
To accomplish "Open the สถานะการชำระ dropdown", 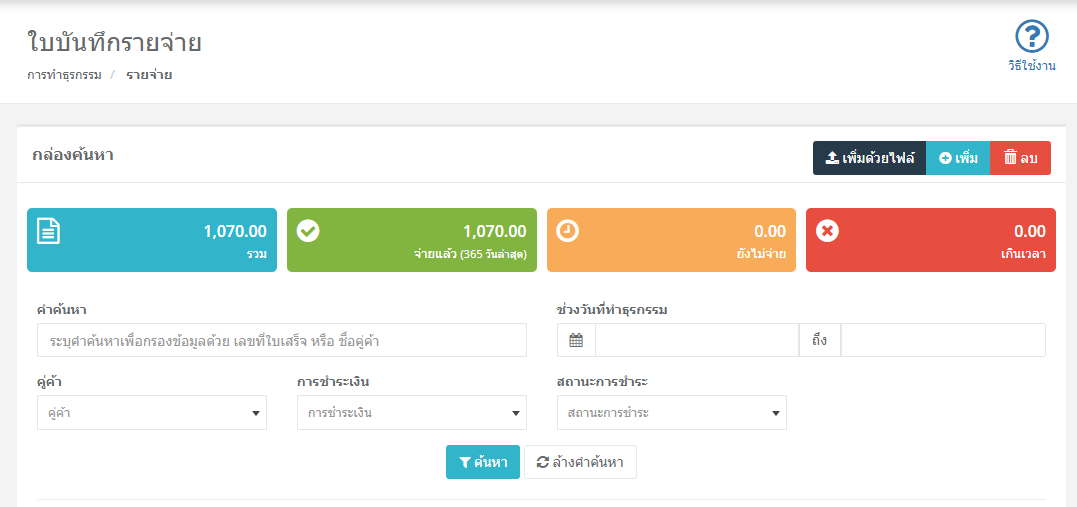I will [672, 413].
